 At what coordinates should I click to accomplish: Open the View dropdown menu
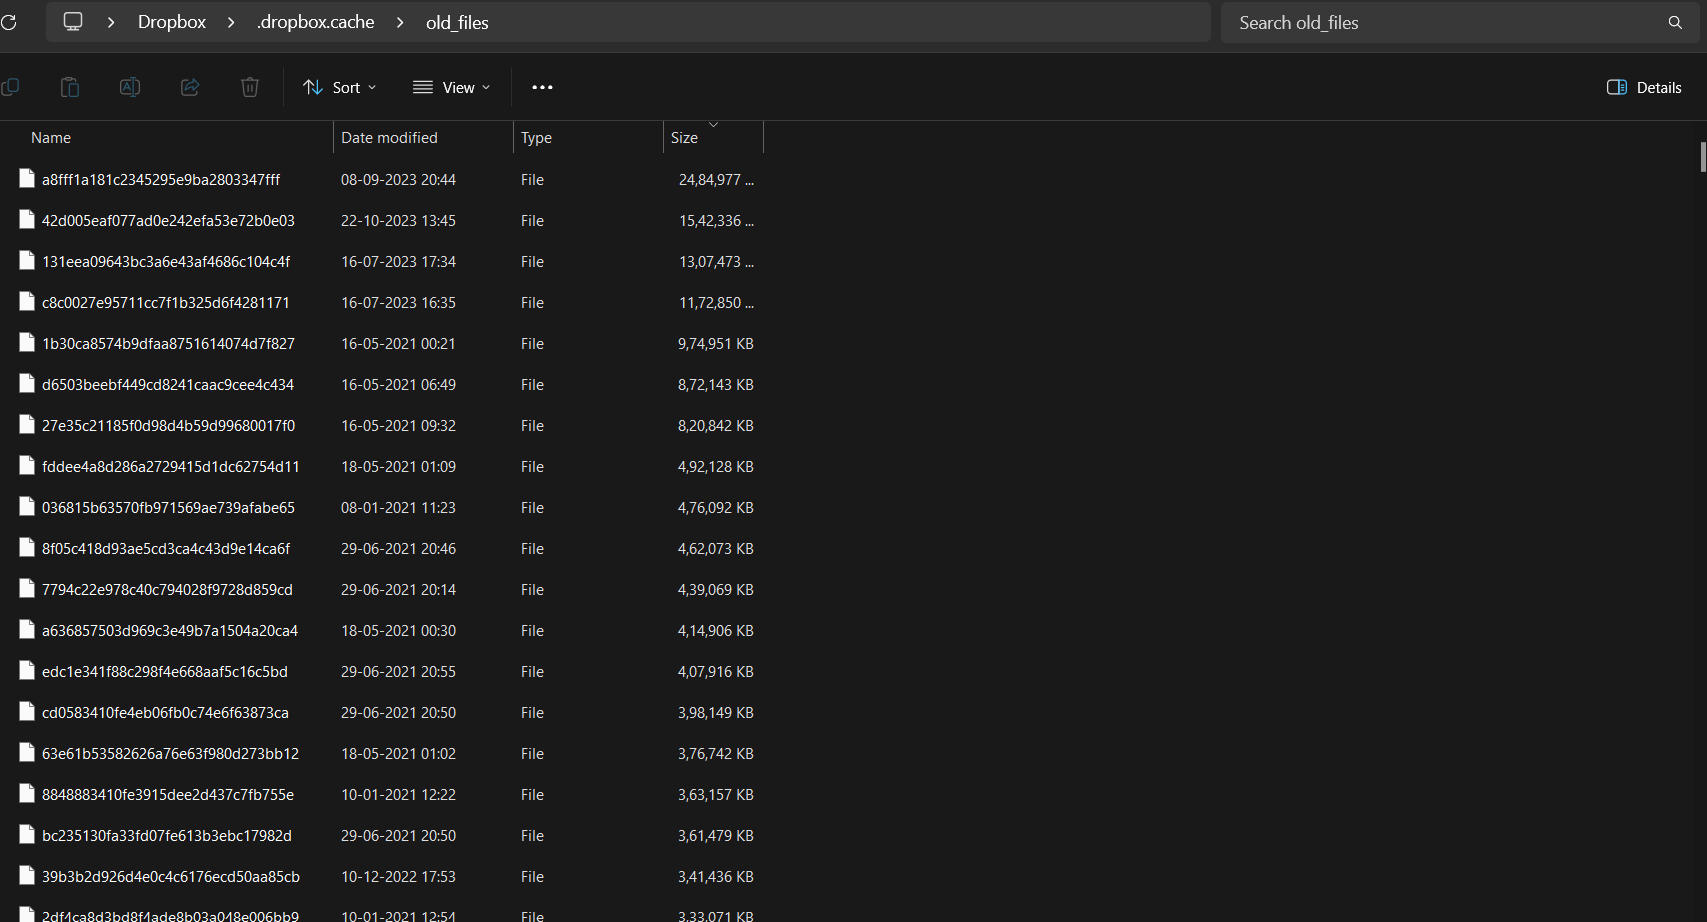click(452, 87)
